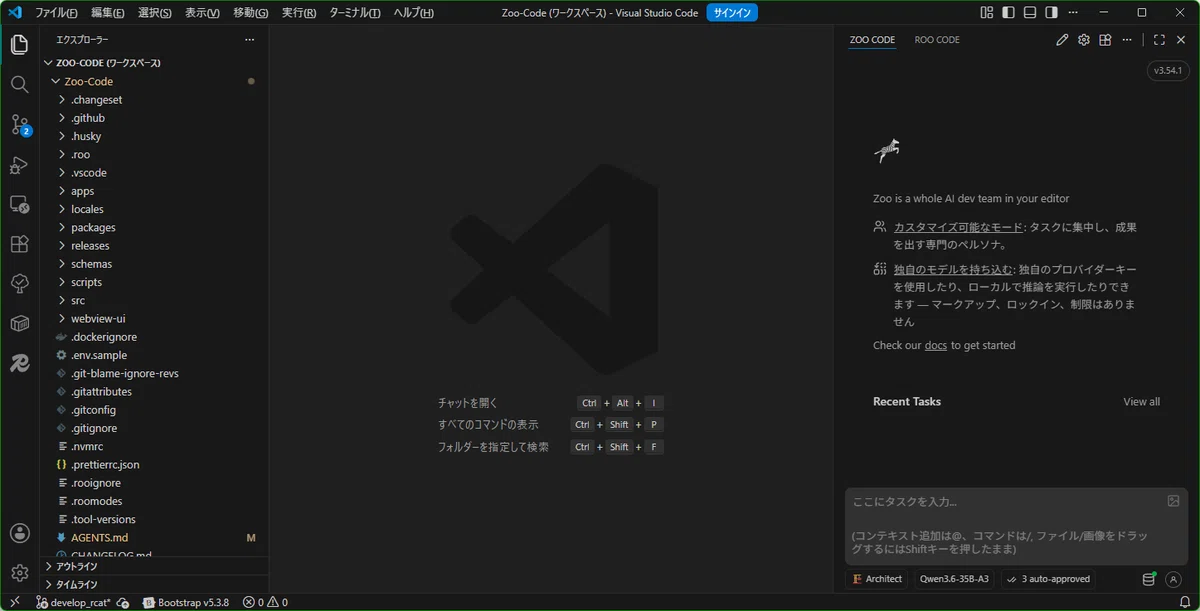Image resolution: width=1200 pixels, height=611 pixels.
Task: Add image using icon in task input box
Action: [x=1173, y=501]
